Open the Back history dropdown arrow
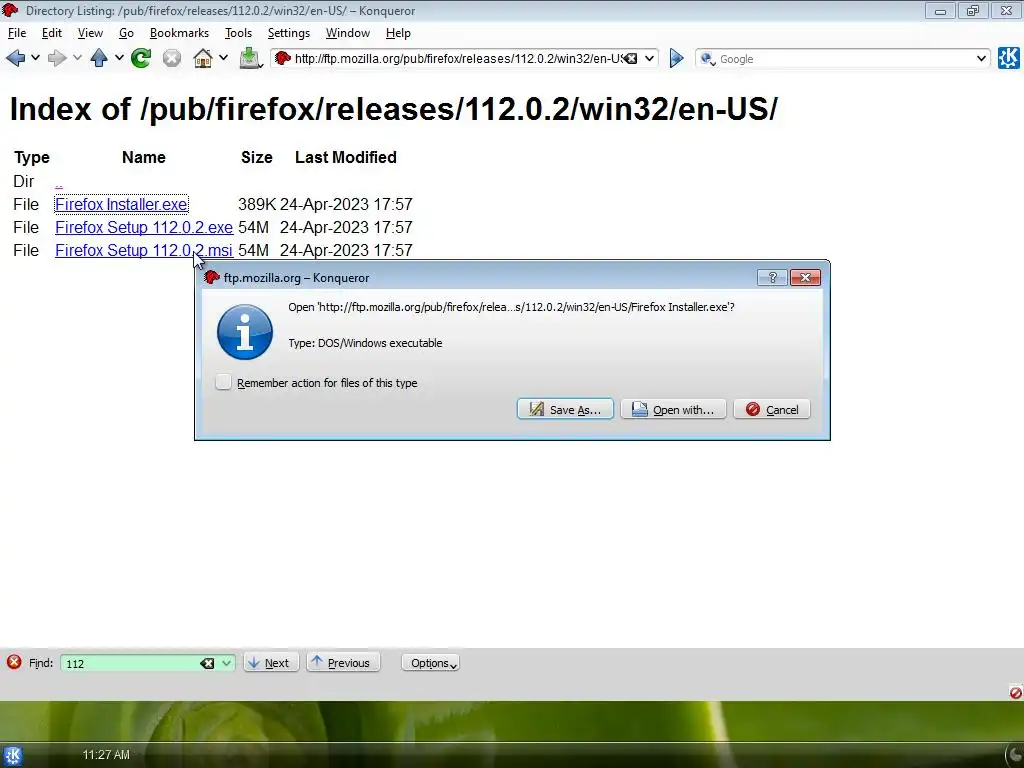The image size is (1024, 768). [35, 58]
